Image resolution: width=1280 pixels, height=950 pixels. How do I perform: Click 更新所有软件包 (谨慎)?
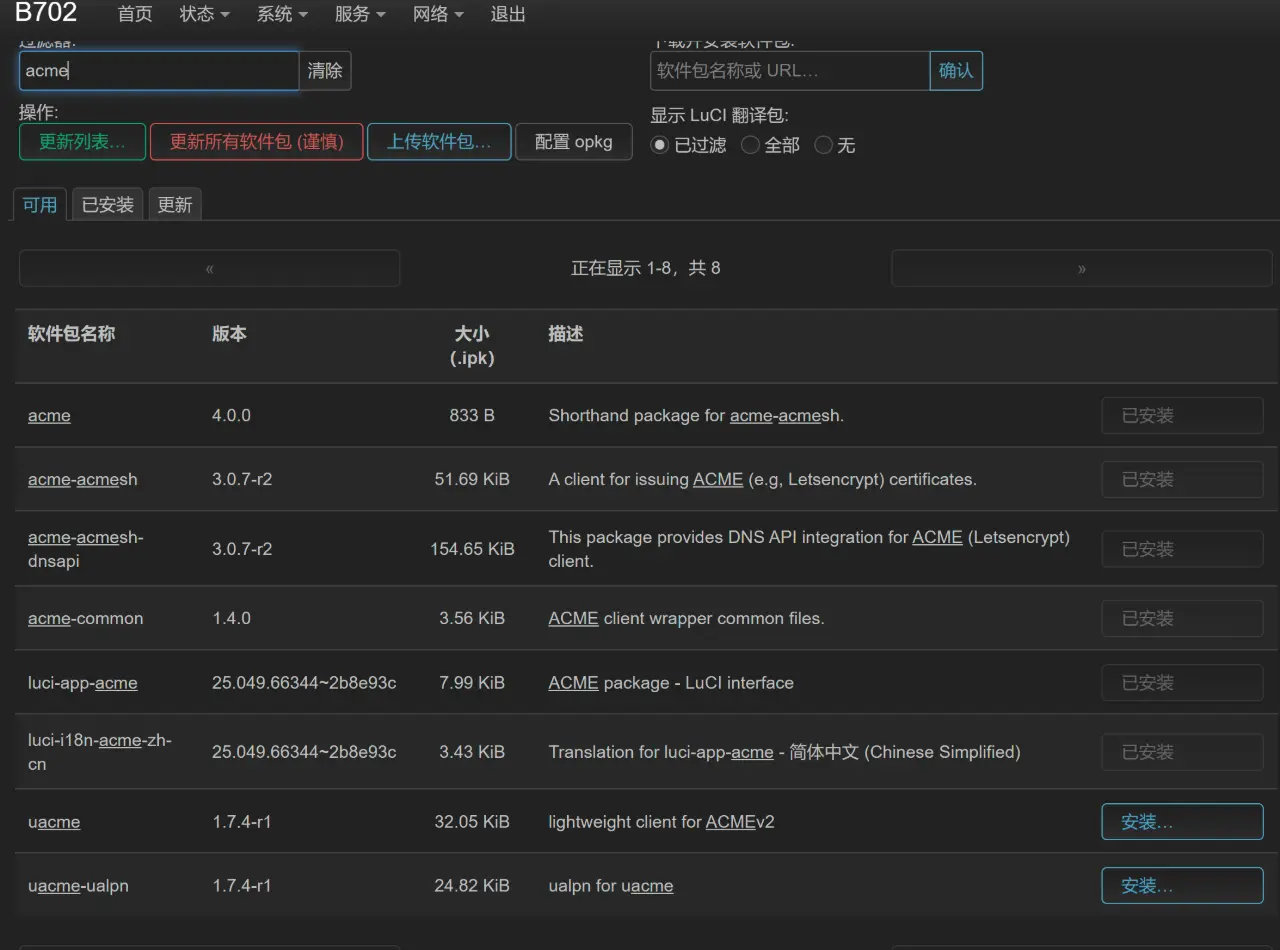[256, 142]
